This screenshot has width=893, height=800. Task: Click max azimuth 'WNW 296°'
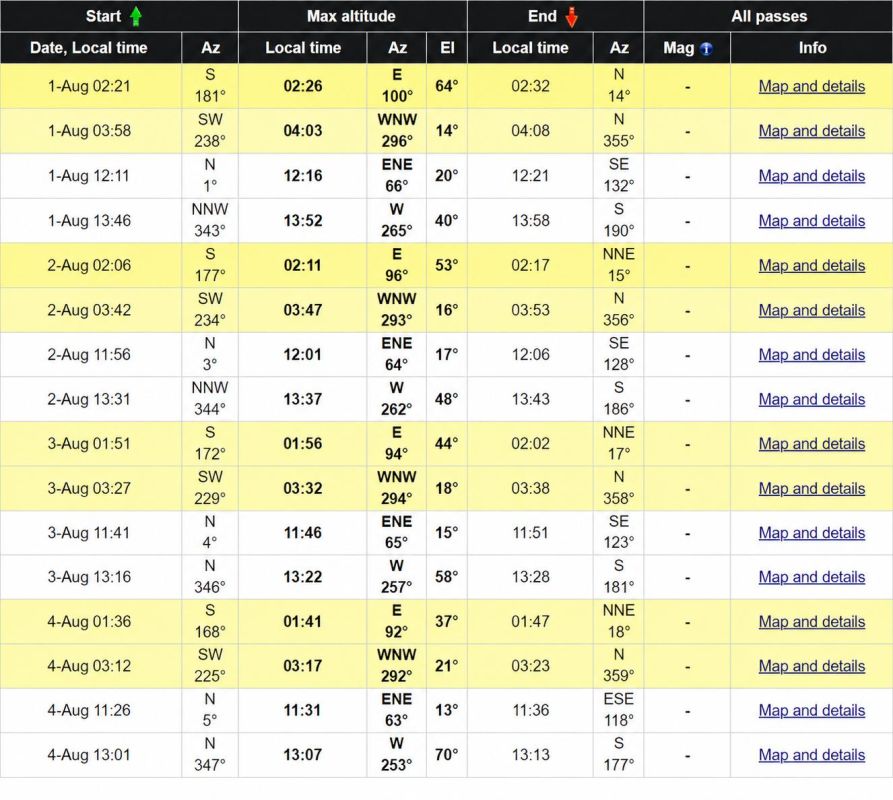397,130
